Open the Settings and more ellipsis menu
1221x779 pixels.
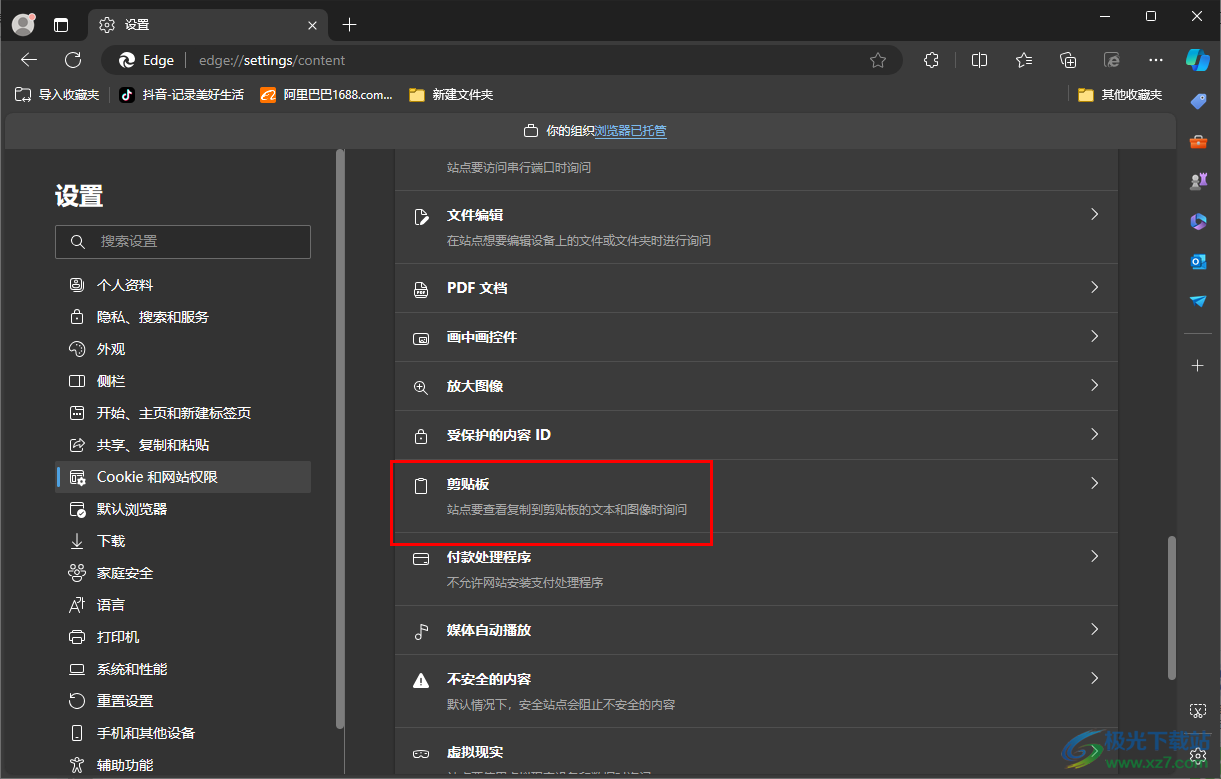(1156, 60)
